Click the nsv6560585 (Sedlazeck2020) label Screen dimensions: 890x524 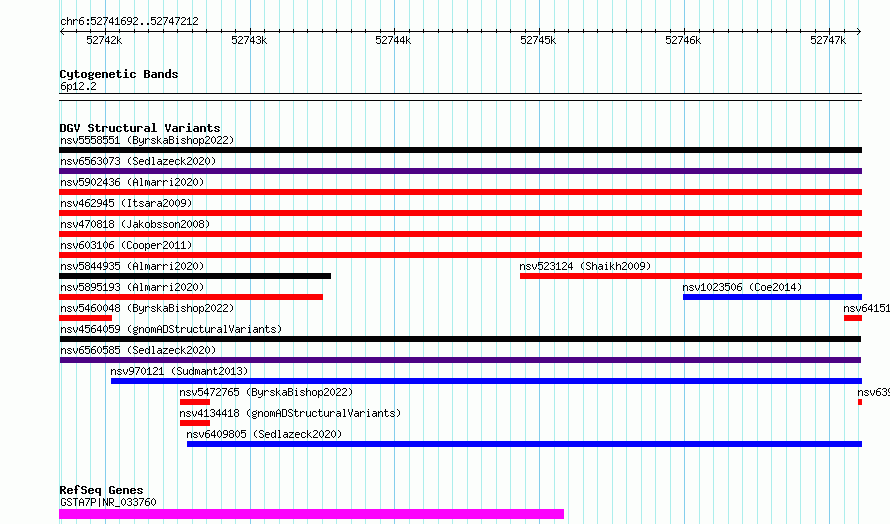coord(138,350)
